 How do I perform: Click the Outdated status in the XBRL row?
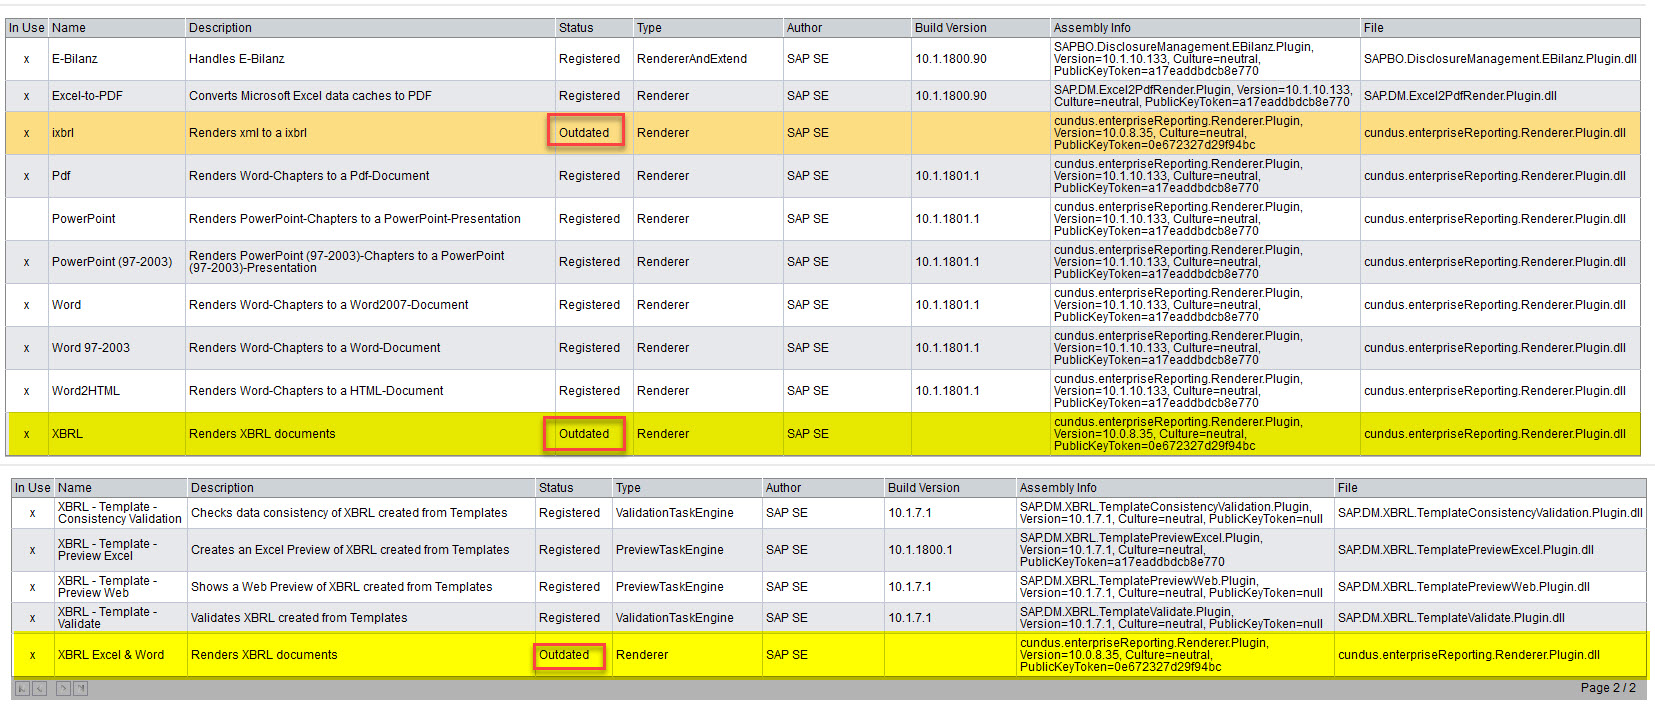point(584,434)
